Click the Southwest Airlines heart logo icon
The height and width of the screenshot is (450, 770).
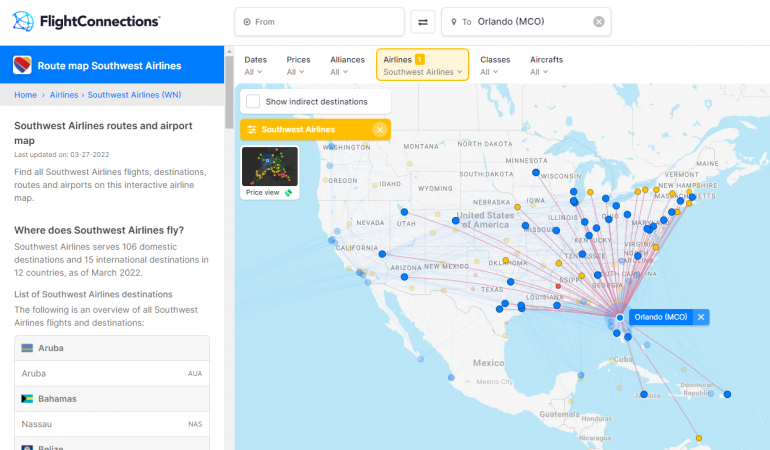tap(22, 66)
